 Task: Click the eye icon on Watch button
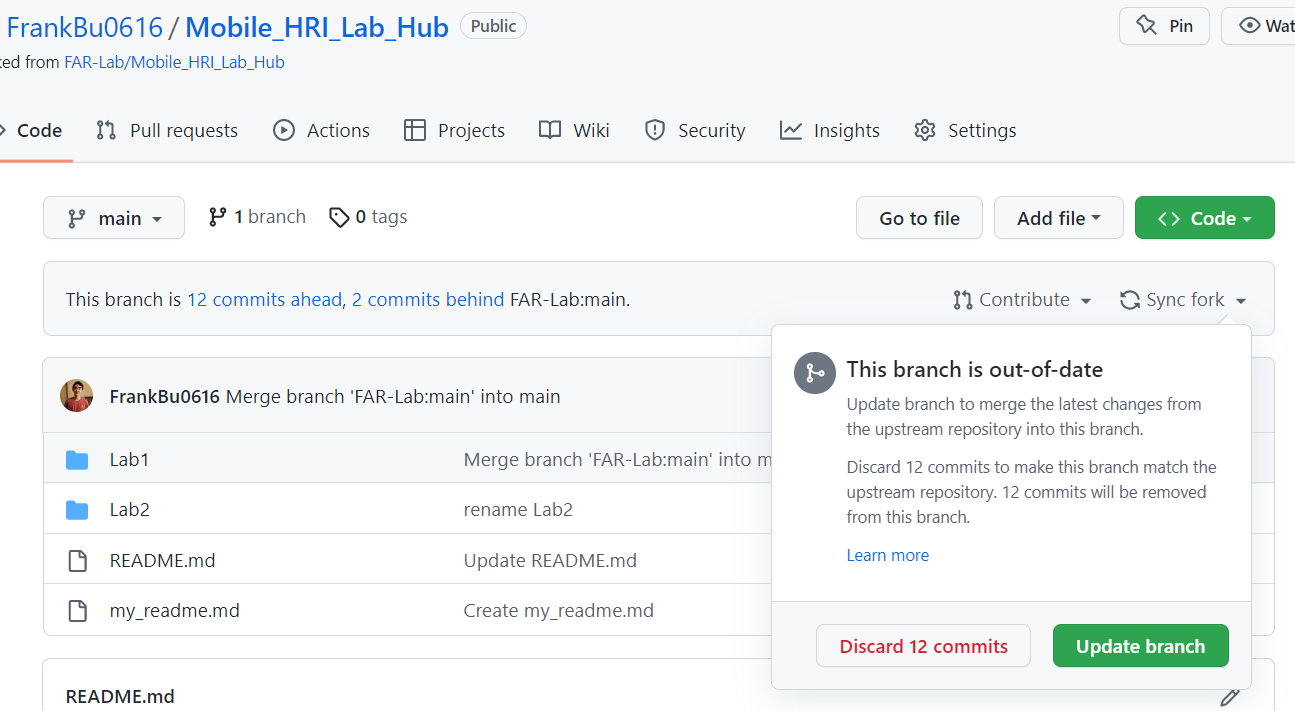coord(1250,26)
